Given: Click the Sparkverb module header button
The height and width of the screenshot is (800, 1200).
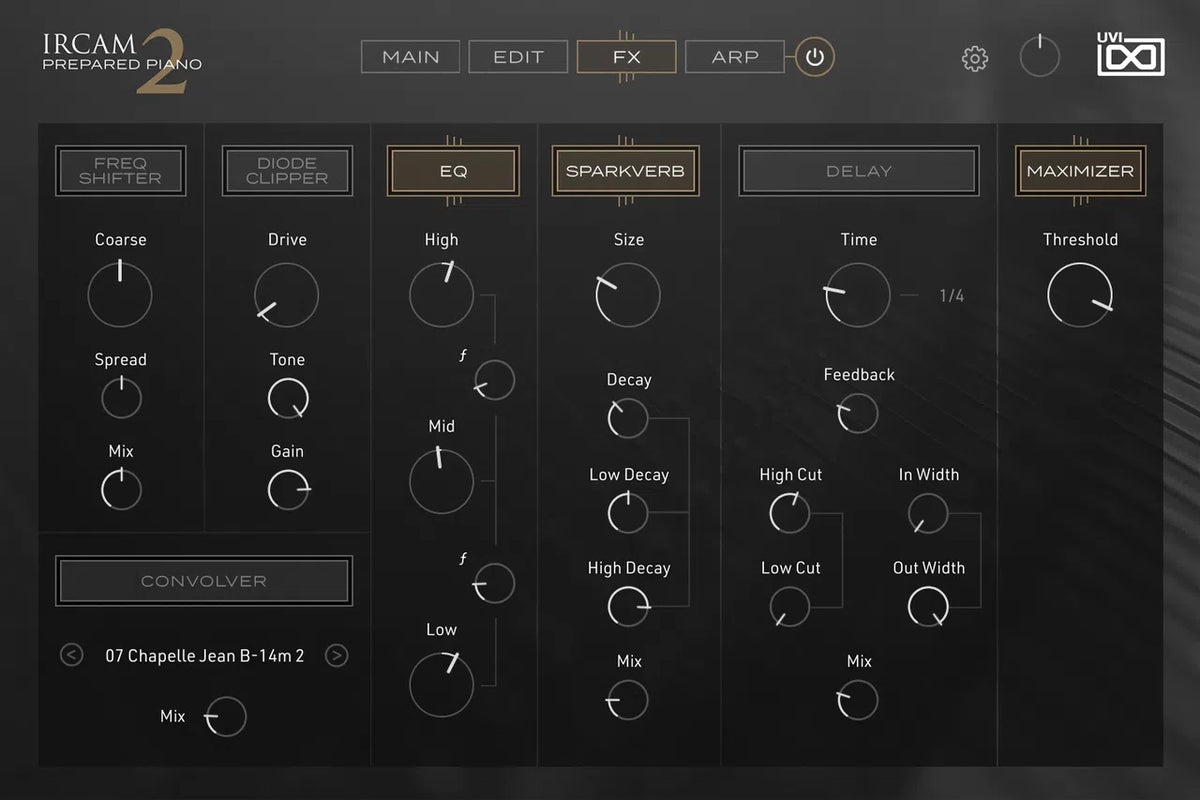Looking at the screenshot, I should point(625,170).
